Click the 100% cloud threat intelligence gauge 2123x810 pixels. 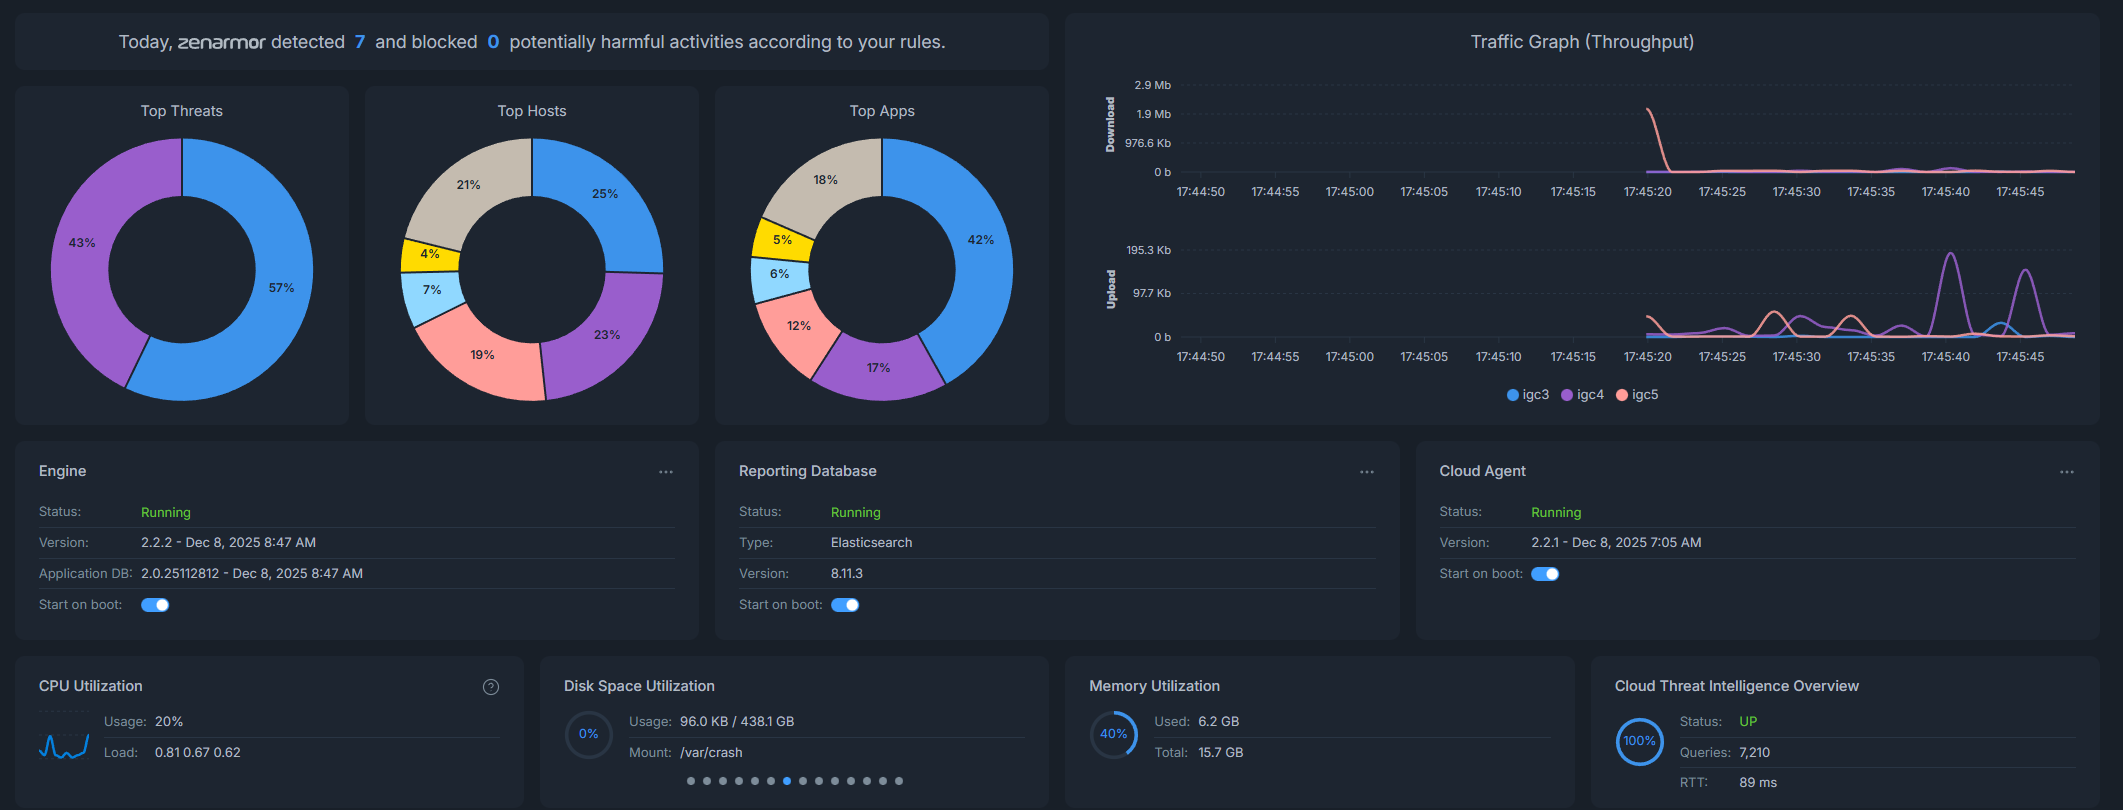pyautogui.click(x=1639, y=741)
